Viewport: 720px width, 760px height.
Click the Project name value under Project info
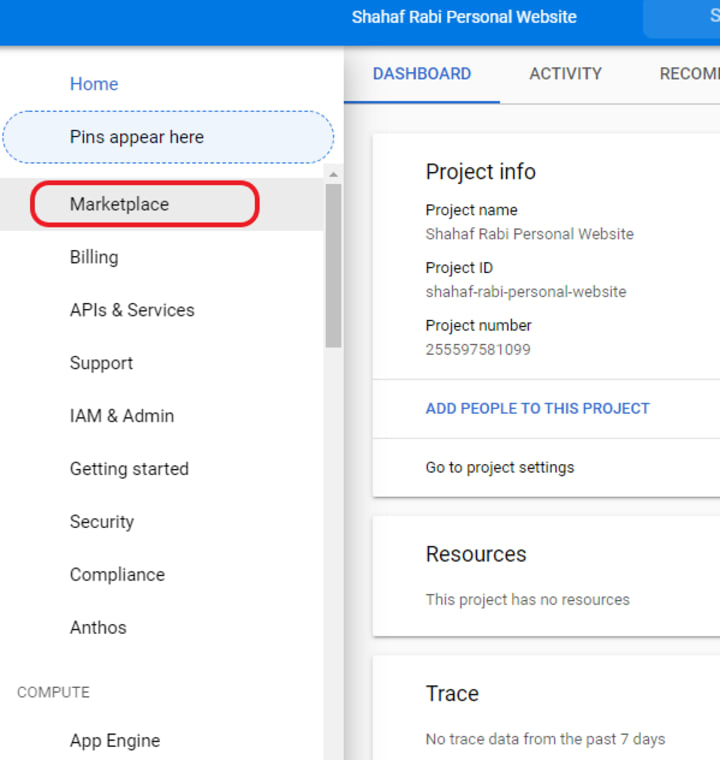[x=529, y=234]
